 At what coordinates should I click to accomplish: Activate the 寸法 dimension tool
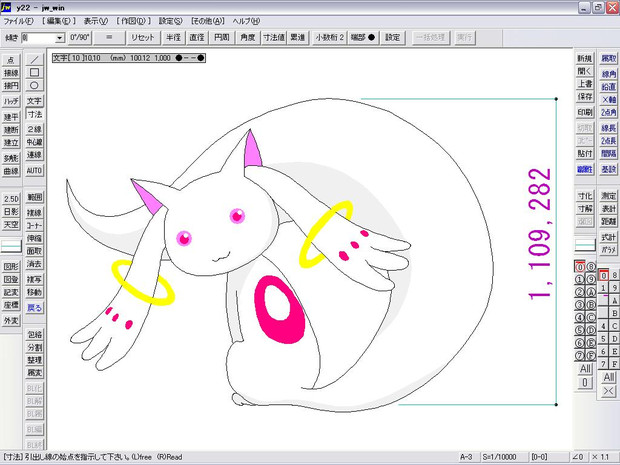point(34,114)
